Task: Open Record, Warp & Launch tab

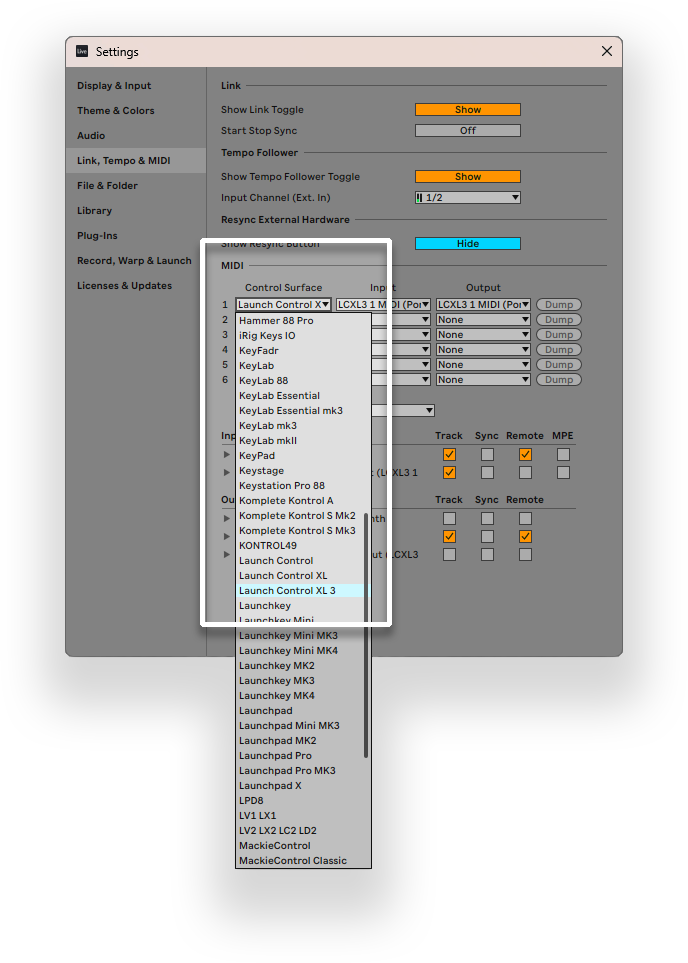Action: (x=134, y=260)
